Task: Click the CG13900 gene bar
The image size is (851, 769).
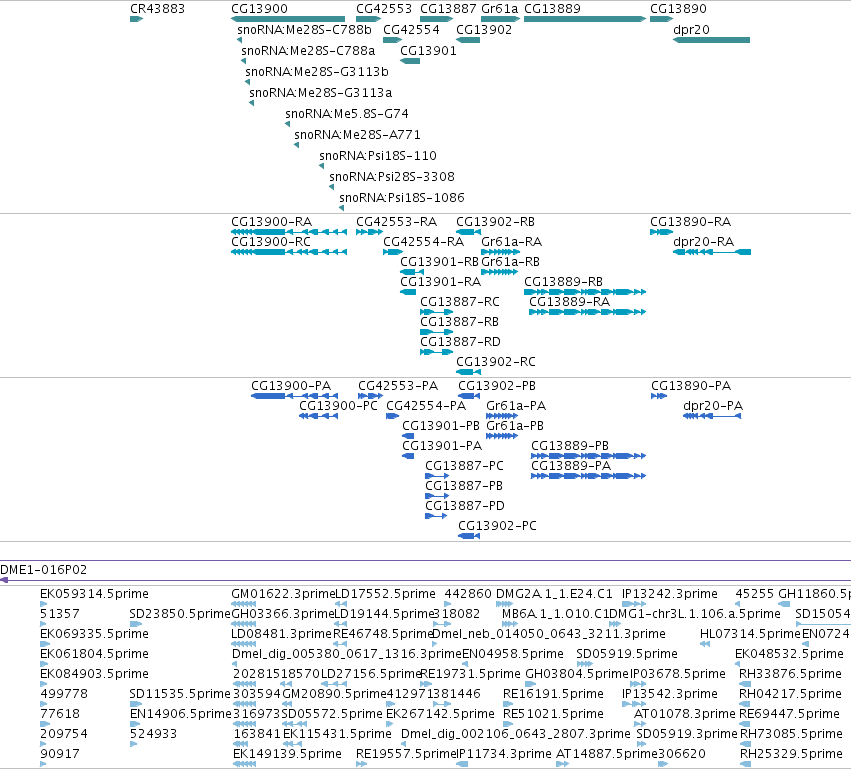Action: (288, 19)
